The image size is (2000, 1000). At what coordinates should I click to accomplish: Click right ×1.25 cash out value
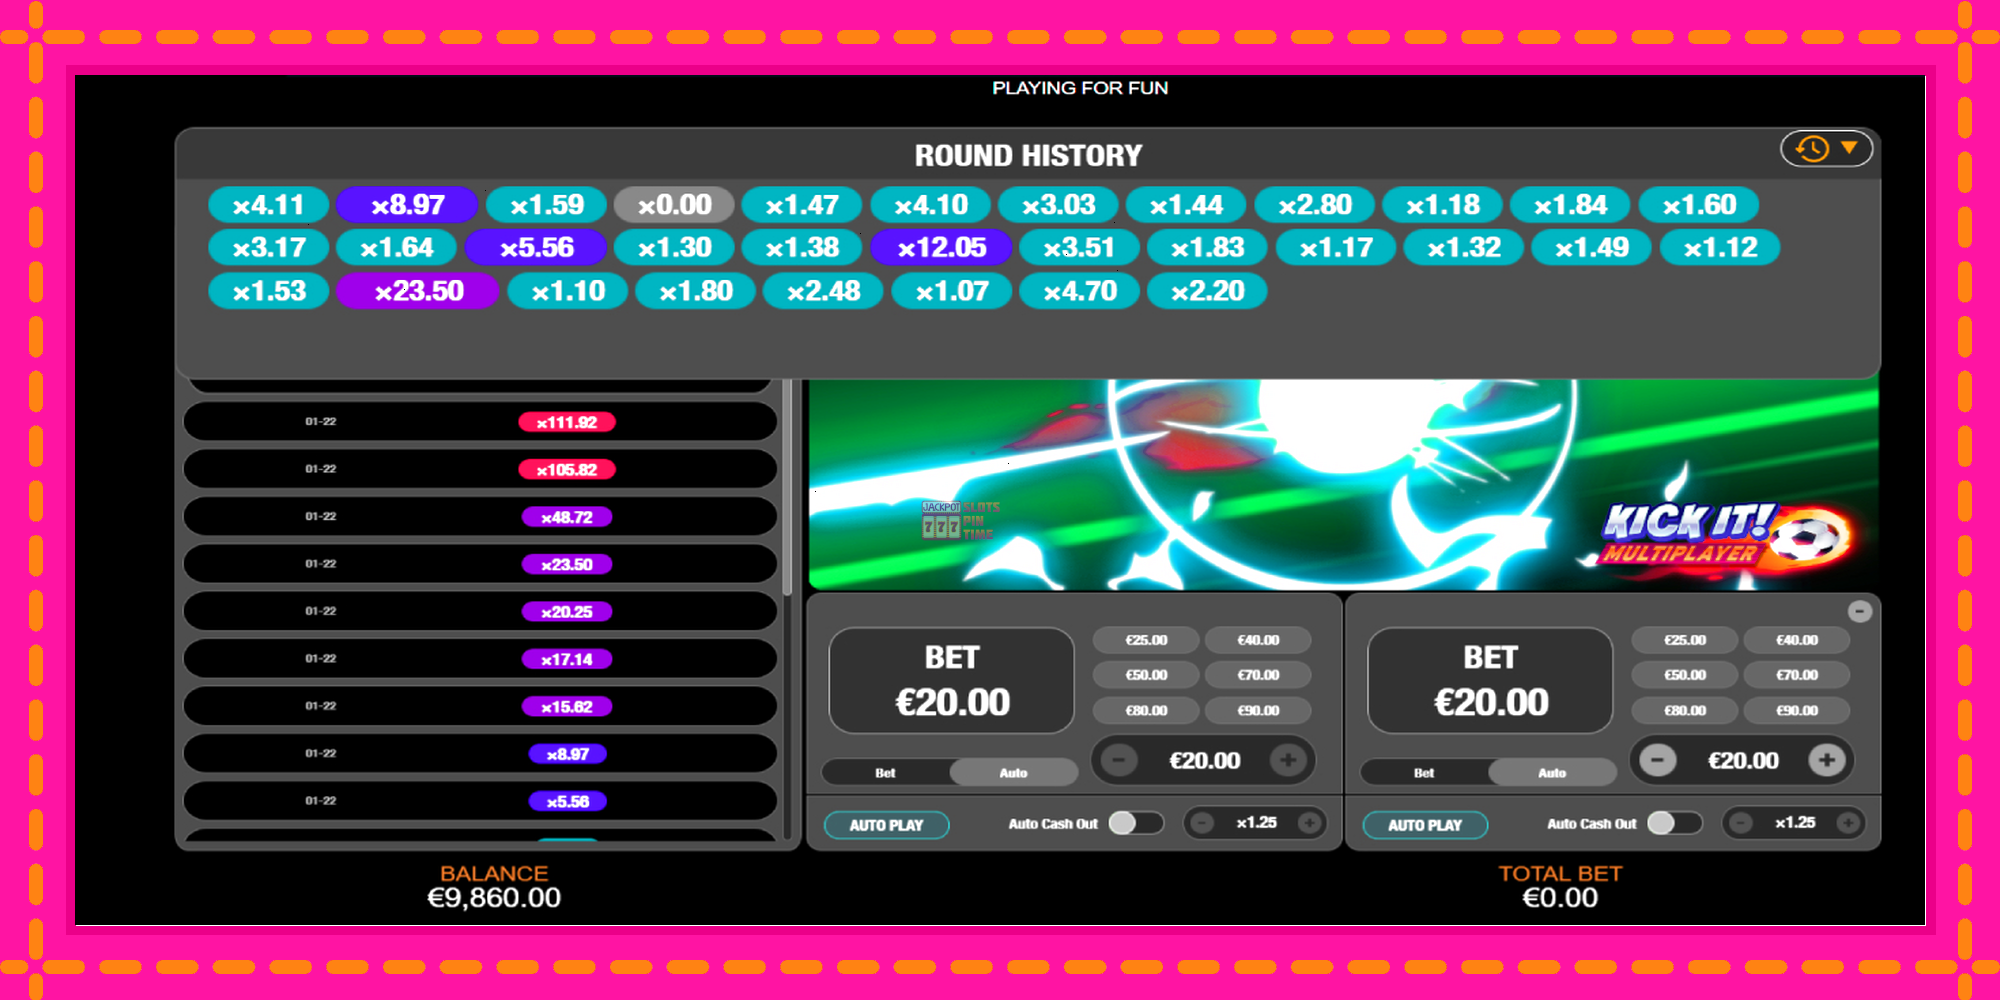click(x=1795, y=823)
